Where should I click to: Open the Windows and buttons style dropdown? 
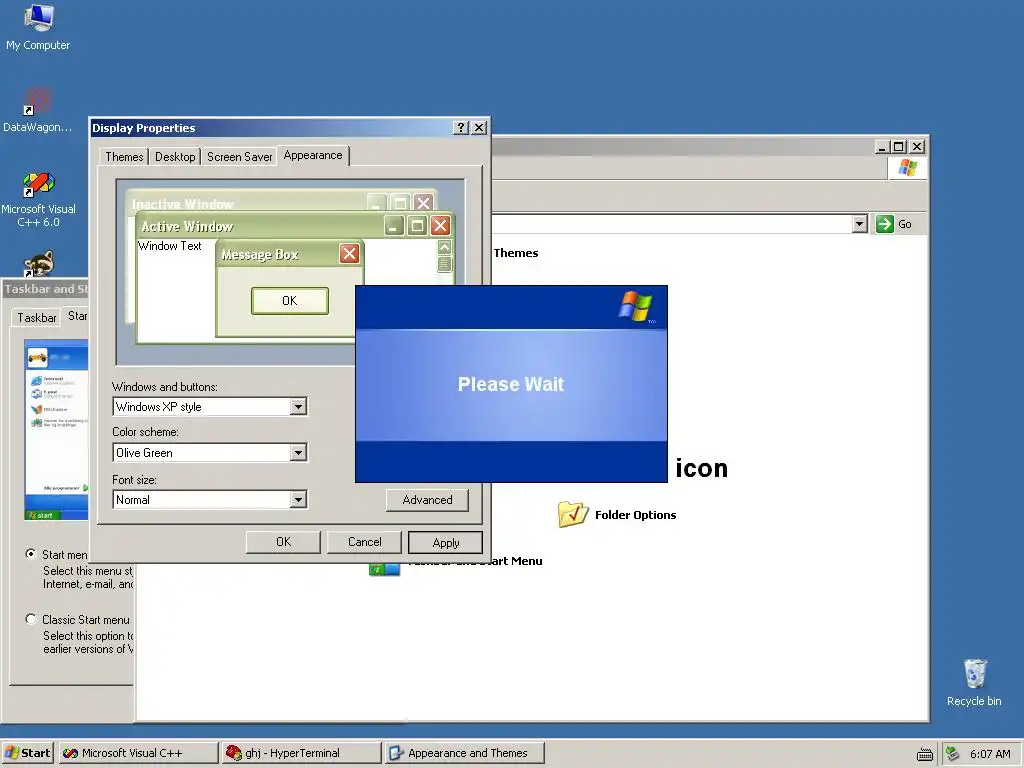[298, 407]
